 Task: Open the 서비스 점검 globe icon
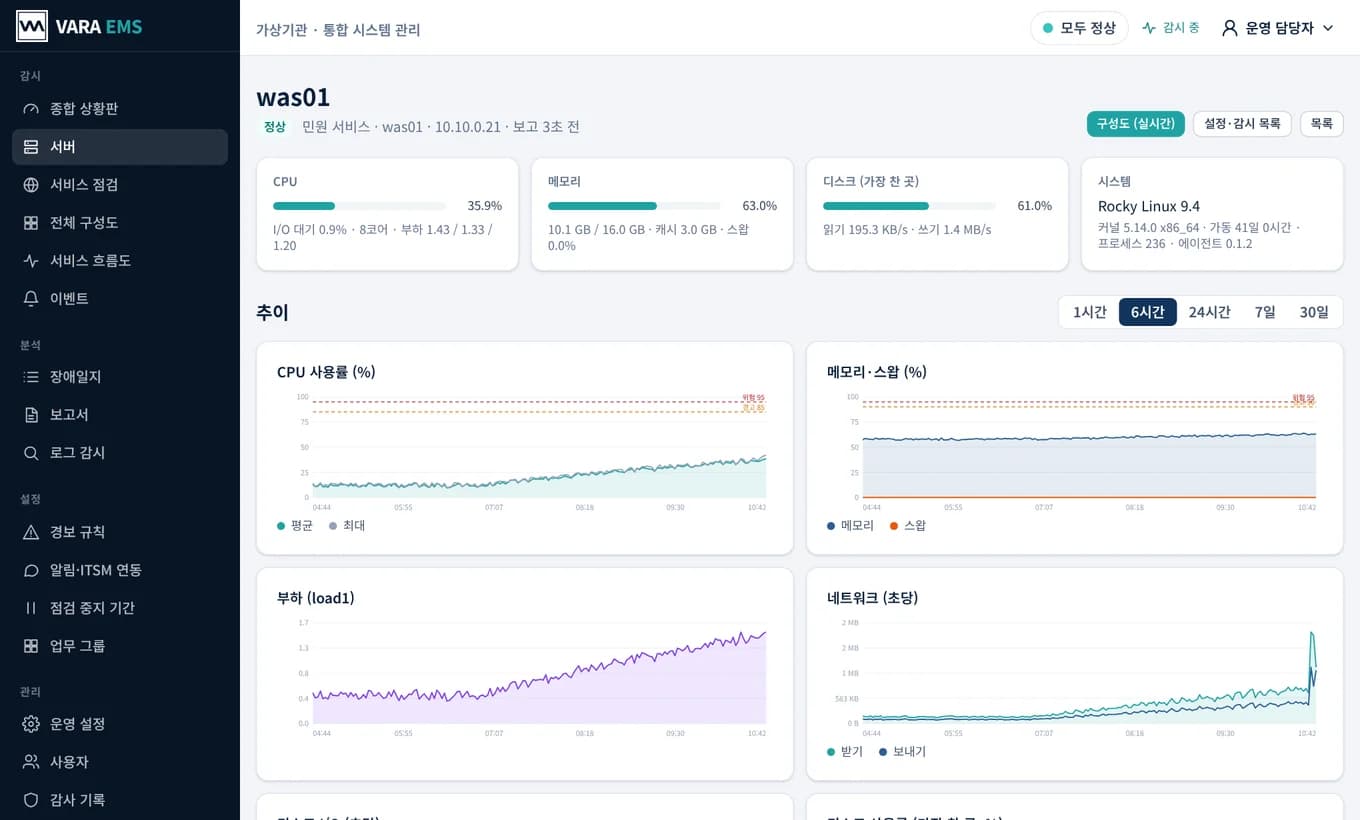click(x=31, y=184)
